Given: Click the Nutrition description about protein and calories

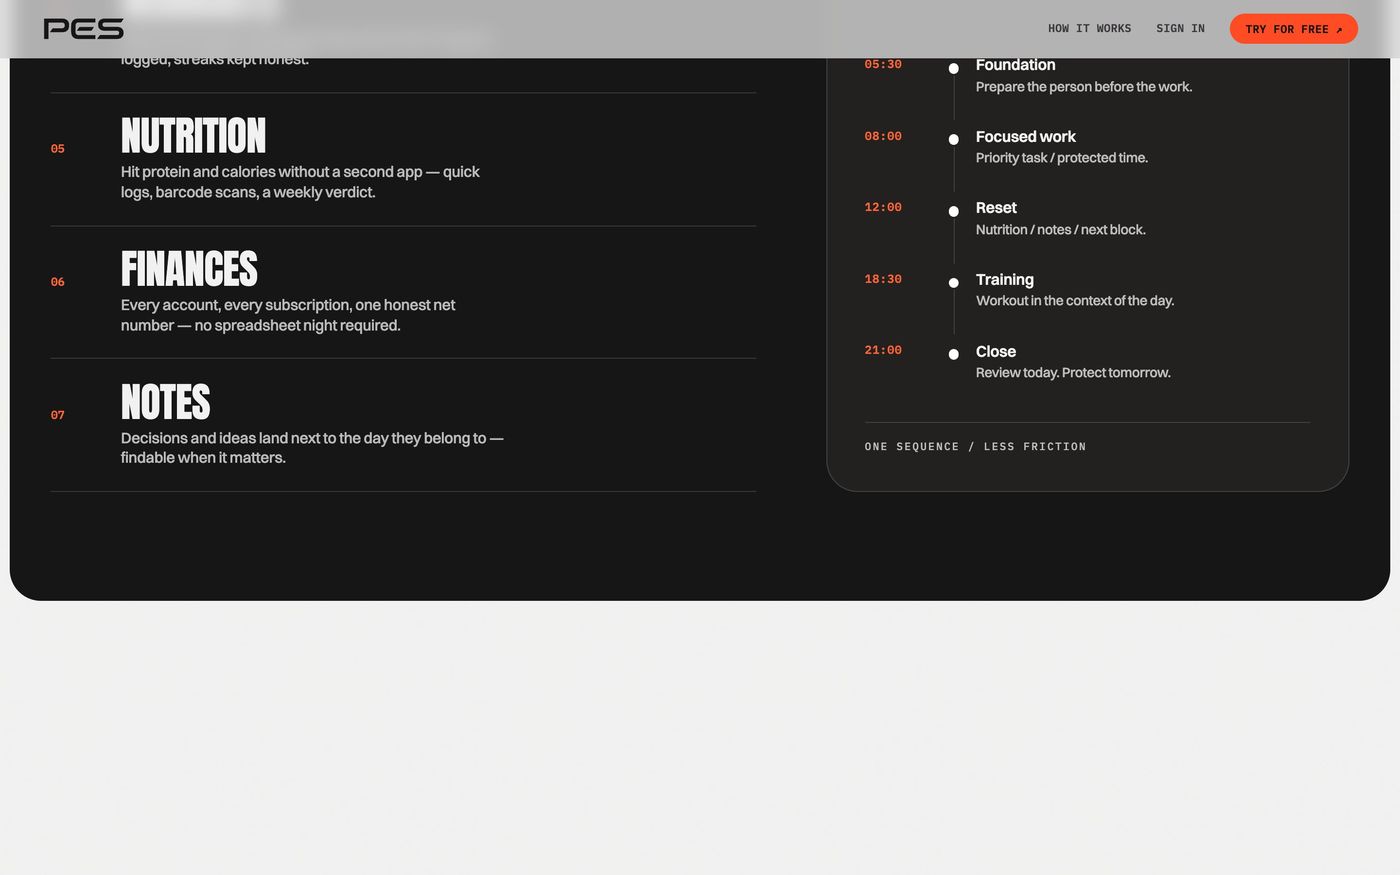Looking at the screenshot, I should click(300, 182).
